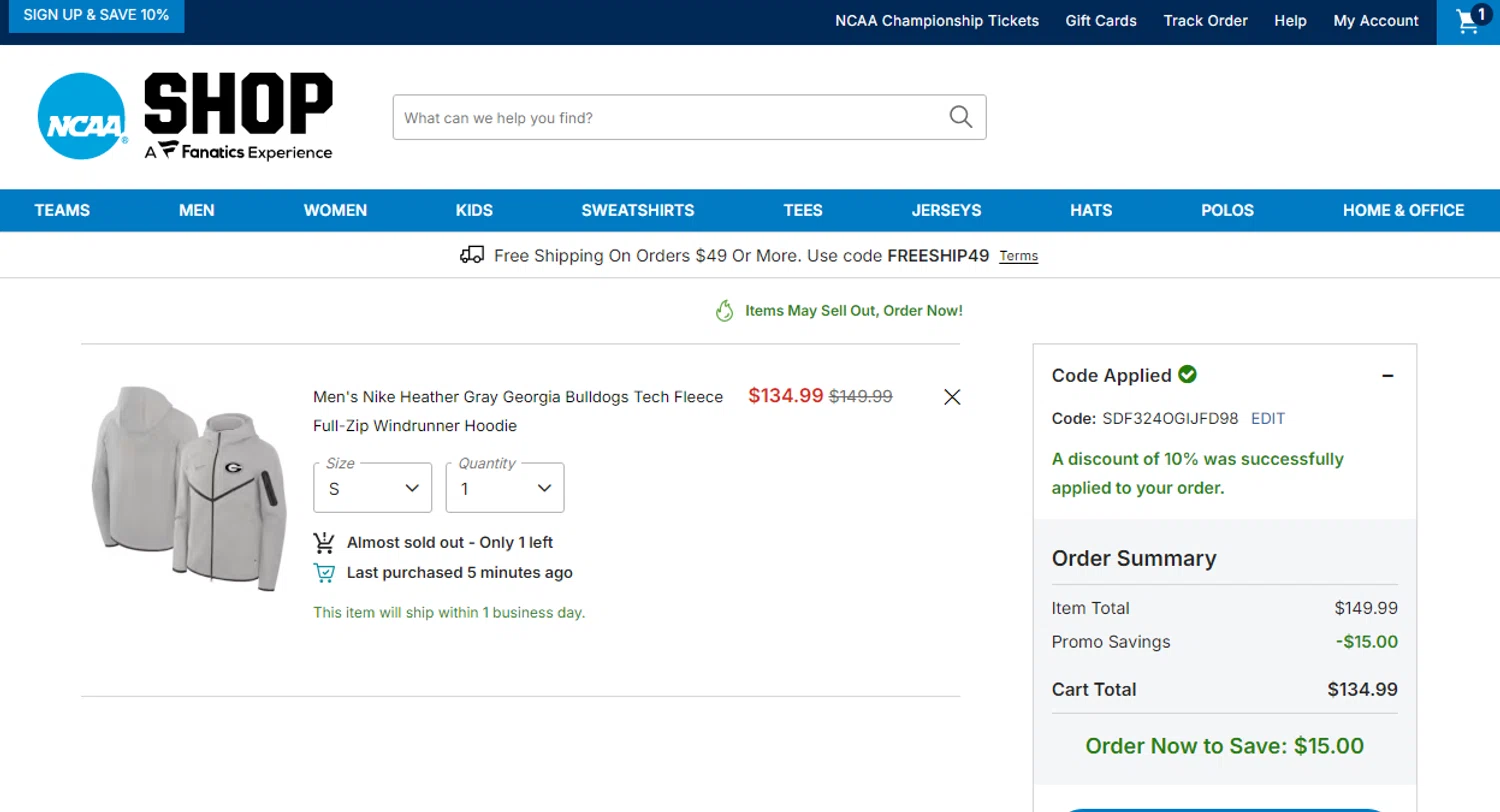Open the Size dropdown
The width and height of the screenshot is (1500, 812).
[372, 488]
